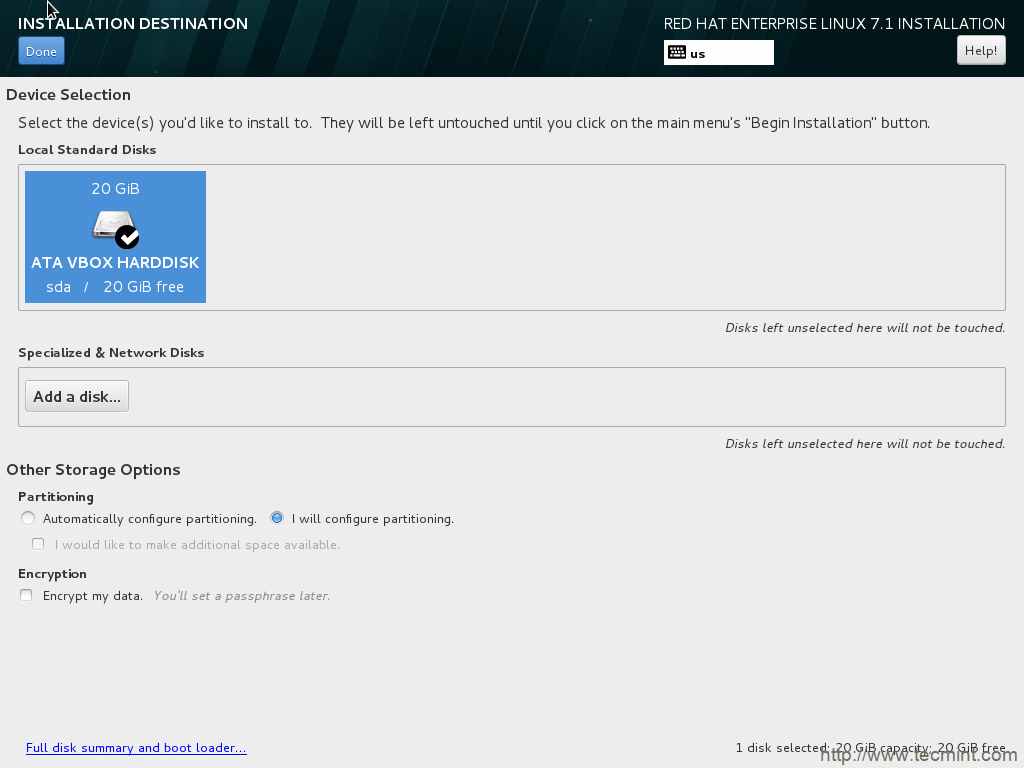
Task: Click 'sda / 20 GiB free' text
Action: coord(115,287)
